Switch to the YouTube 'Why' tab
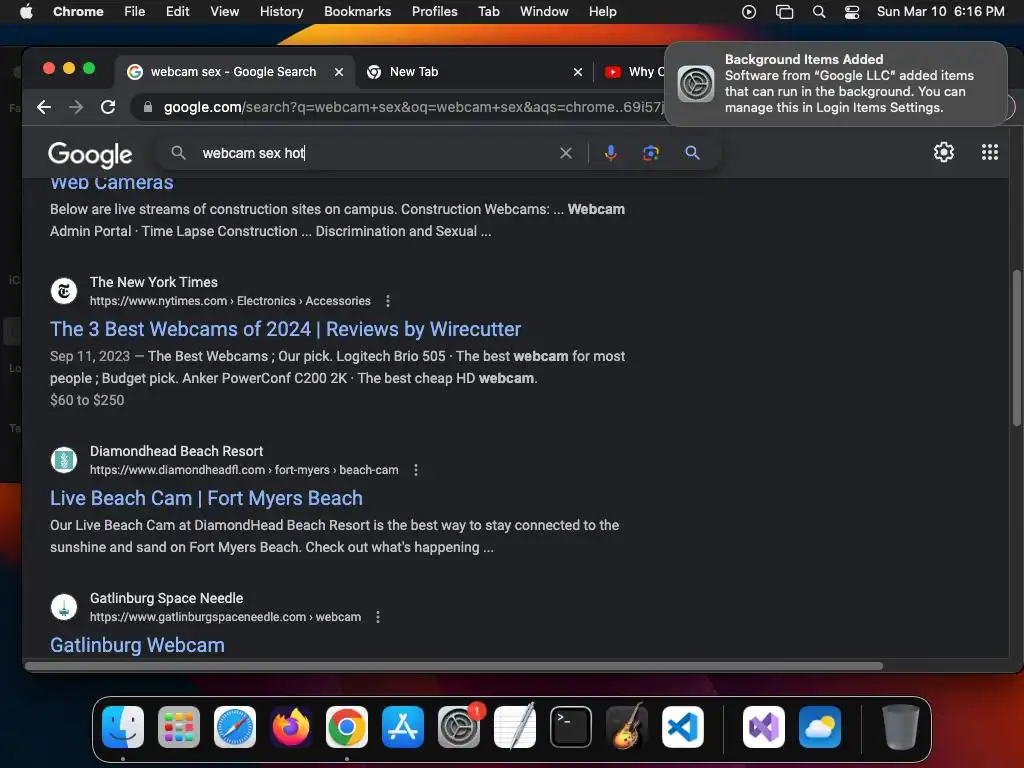The image size is (1024, 768). coord(633,72)
